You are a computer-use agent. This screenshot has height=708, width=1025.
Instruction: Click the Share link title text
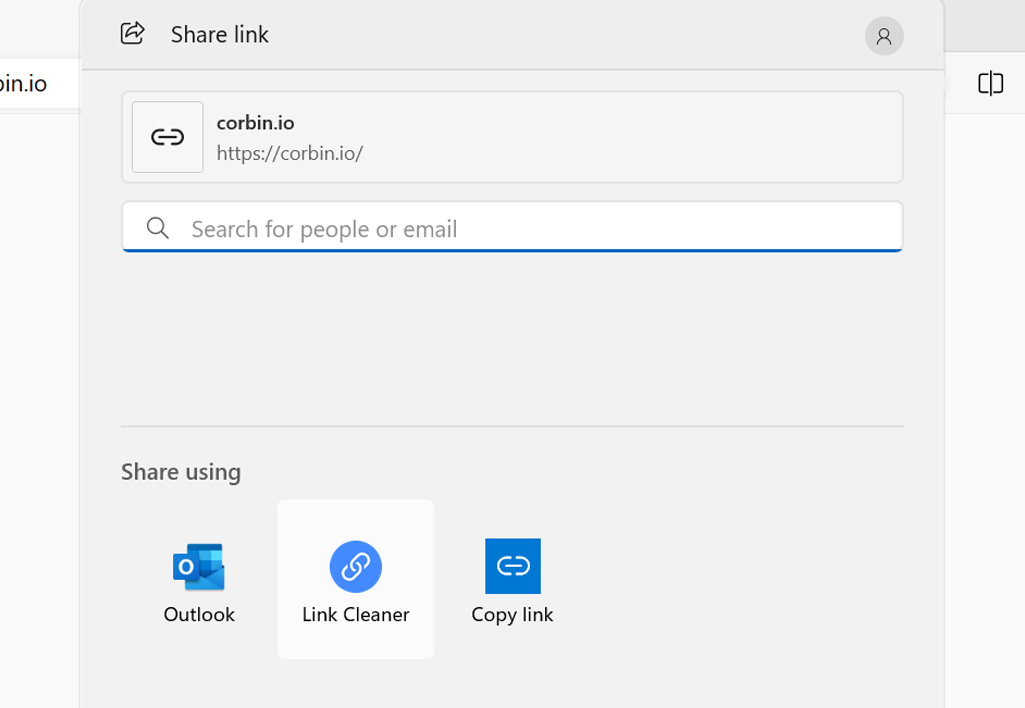(x=220, y=35)
